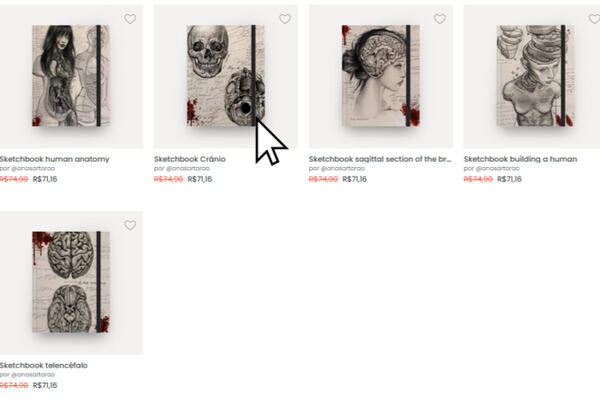Favorite the Sketchbook building a human heart
This screenshot has width=600, height=403.
coord(594,19)
